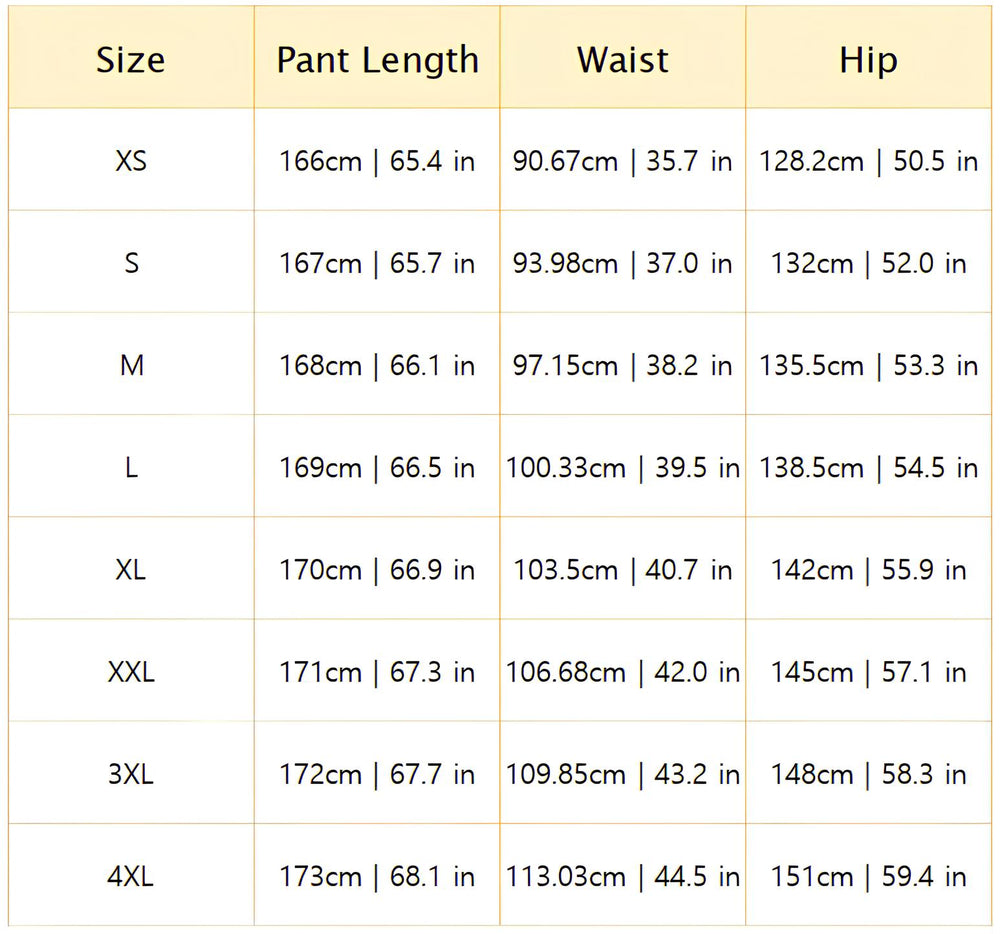Click the XXL size row label
1000x934 pixels.
131,672
